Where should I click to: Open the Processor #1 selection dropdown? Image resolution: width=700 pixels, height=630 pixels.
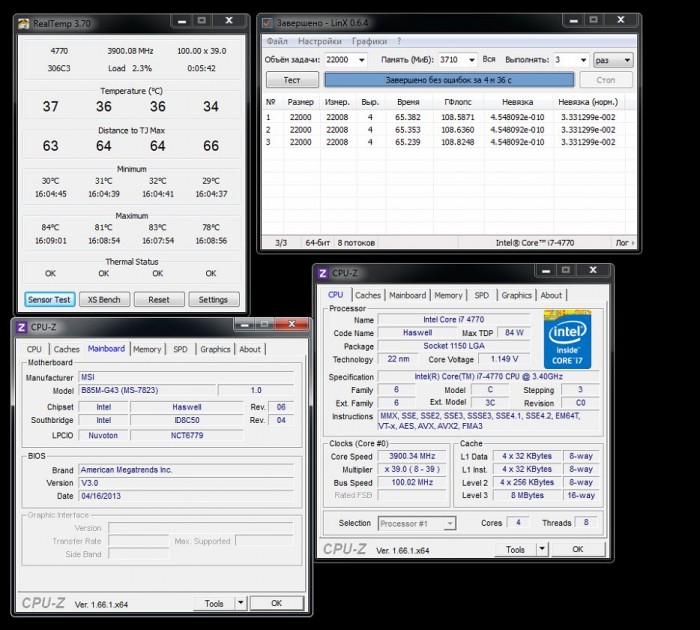click(x=450, y=523)
